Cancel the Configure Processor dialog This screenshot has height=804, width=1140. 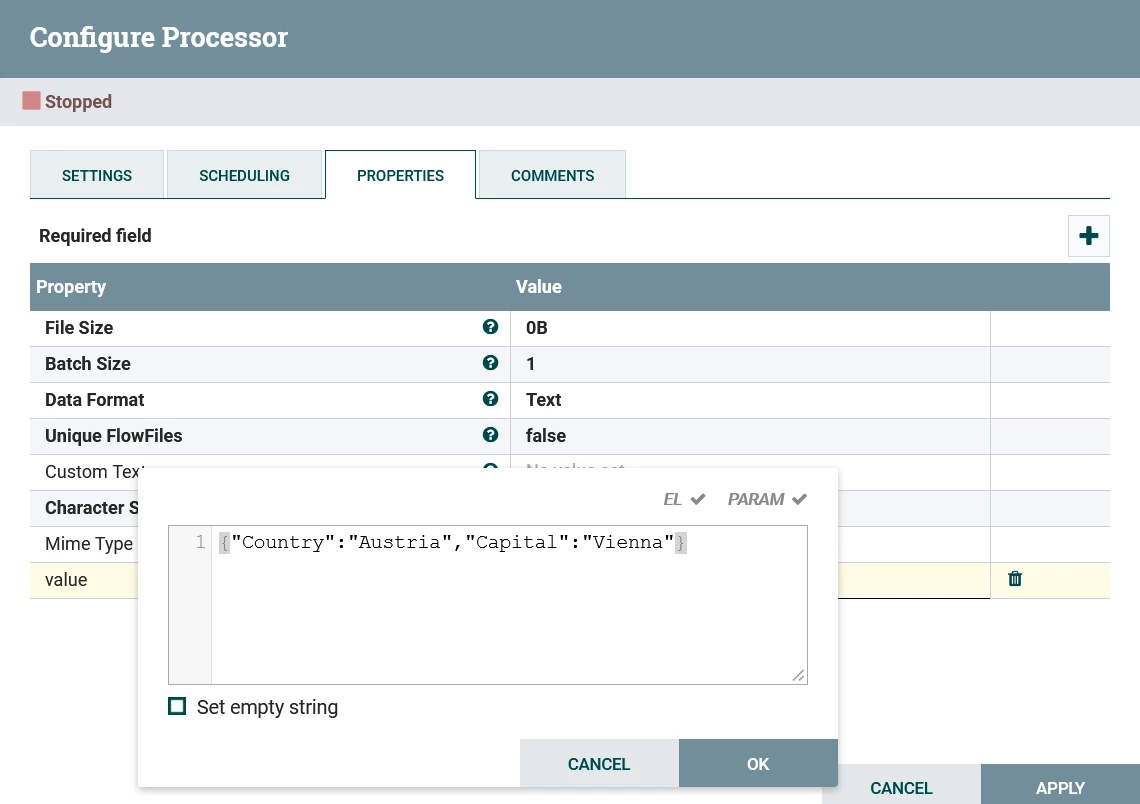click(902, 788)
